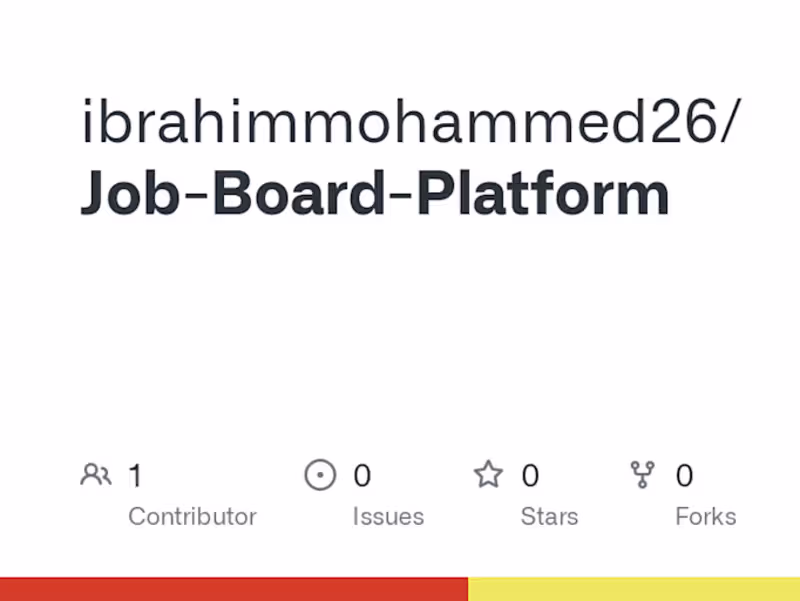Screen dimensions: 800x601
Task: Click the word "Platform" in repository title
Action: (543, 195)
